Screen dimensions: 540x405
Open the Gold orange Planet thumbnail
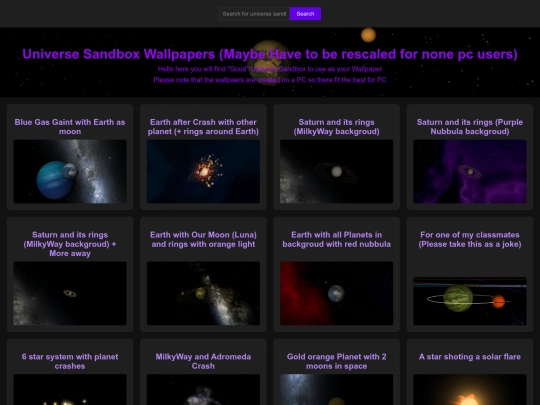[x=336, y=390]
